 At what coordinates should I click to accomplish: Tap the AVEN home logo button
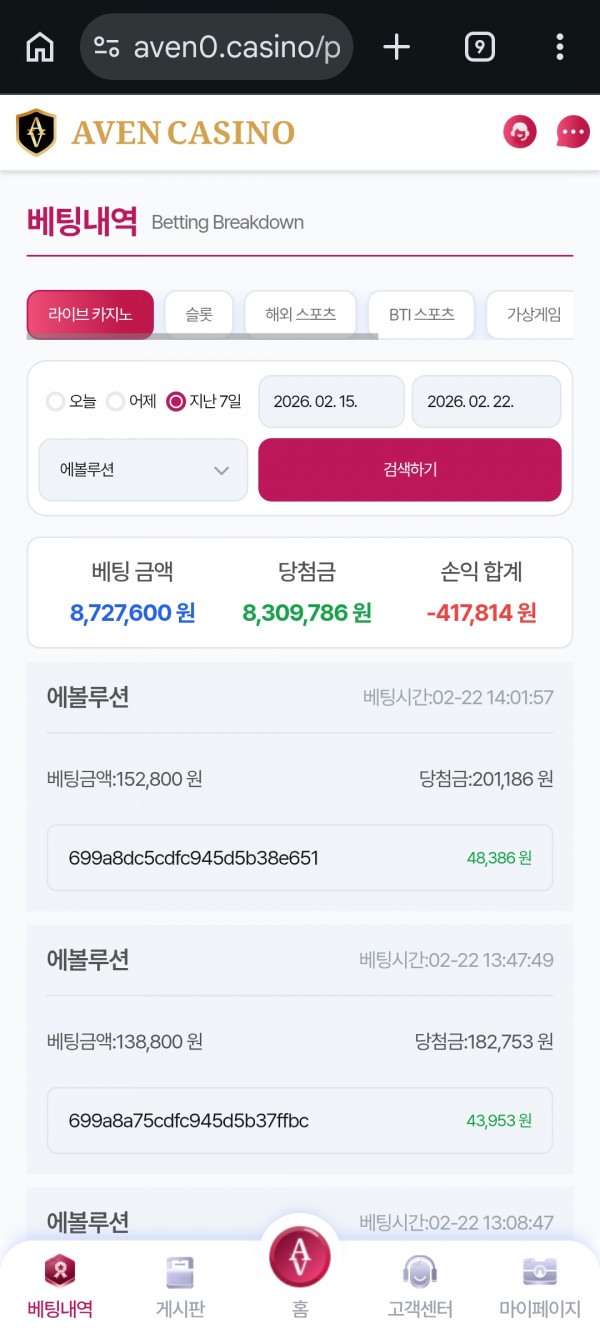click(299, 1258)
